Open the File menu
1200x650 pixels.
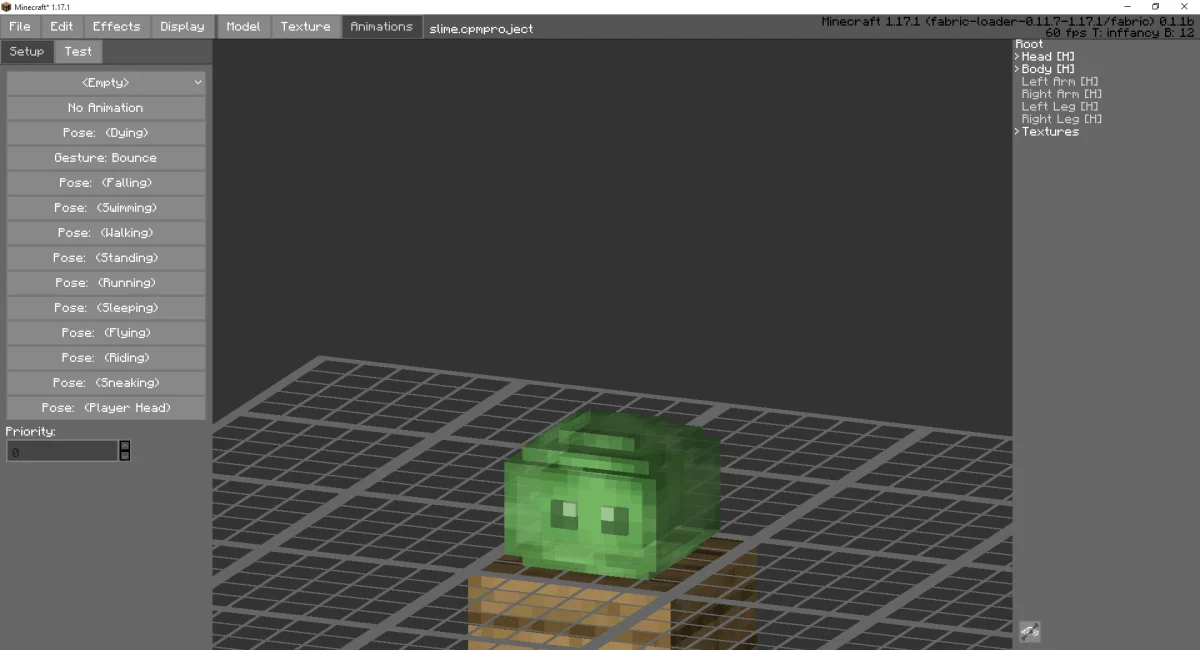(x=20, y=26)
